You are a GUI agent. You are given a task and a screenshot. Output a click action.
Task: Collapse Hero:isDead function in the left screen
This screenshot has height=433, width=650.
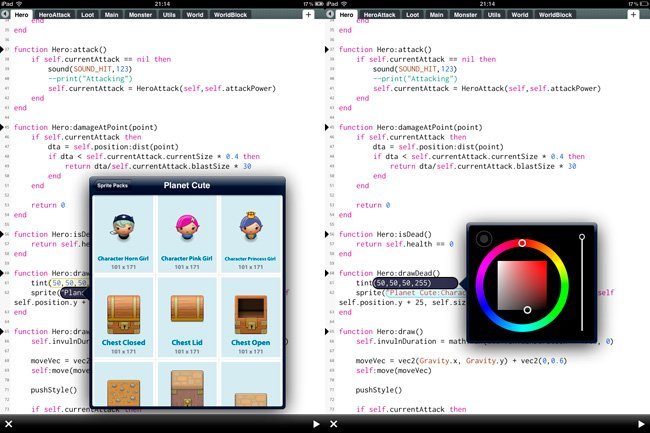pos(2,234)
